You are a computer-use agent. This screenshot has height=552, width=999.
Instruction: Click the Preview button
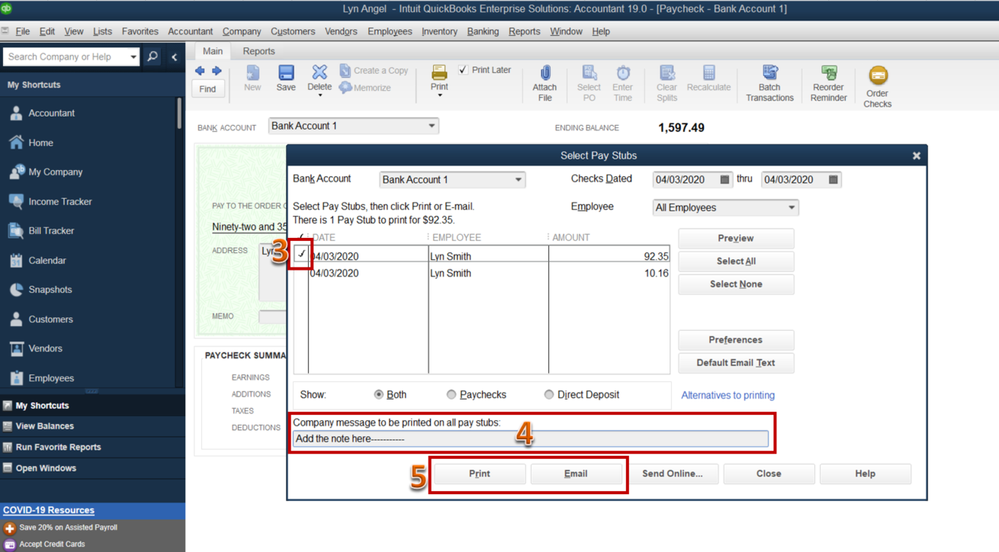tap(736, 238)
